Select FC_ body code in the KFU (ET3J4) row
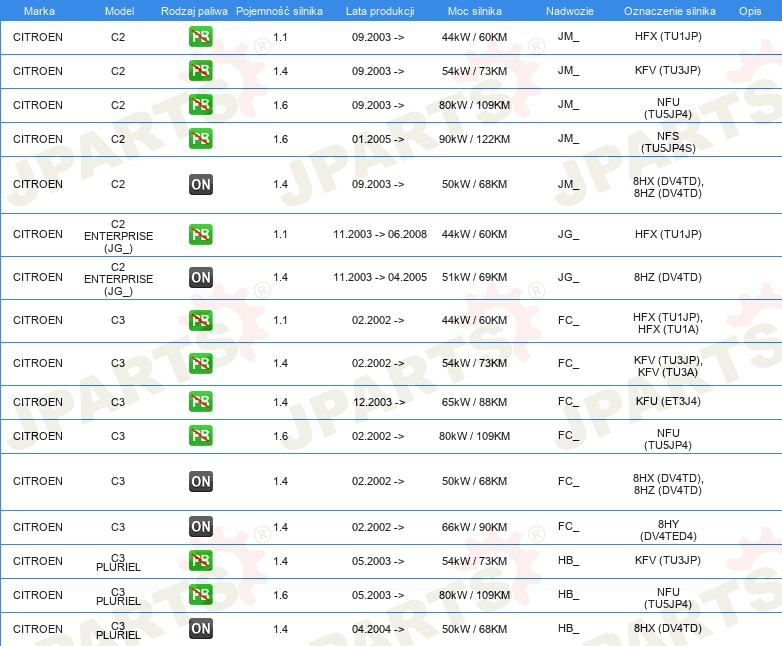Viewport: 782px width, 646px height. [x=569, y=402]
